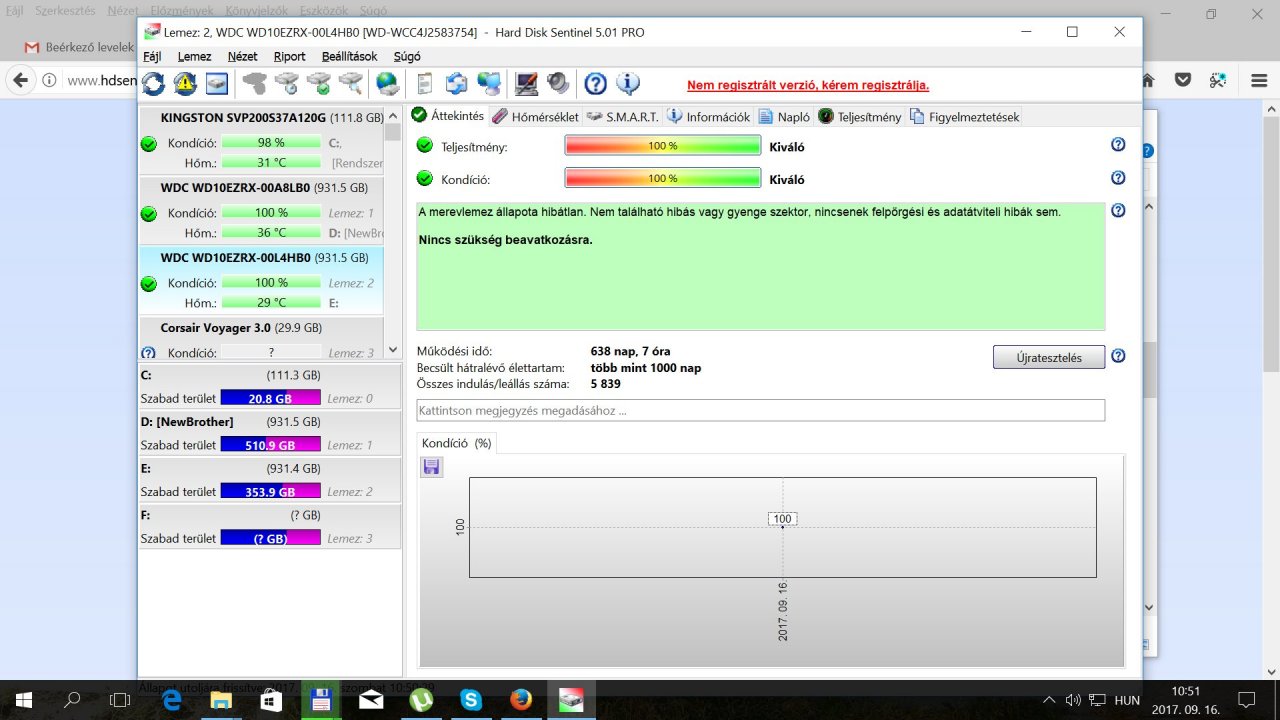The height and width of the screenshot is (720, 1280).
Task: Select the Áttekintés tab
Action: 448,116
